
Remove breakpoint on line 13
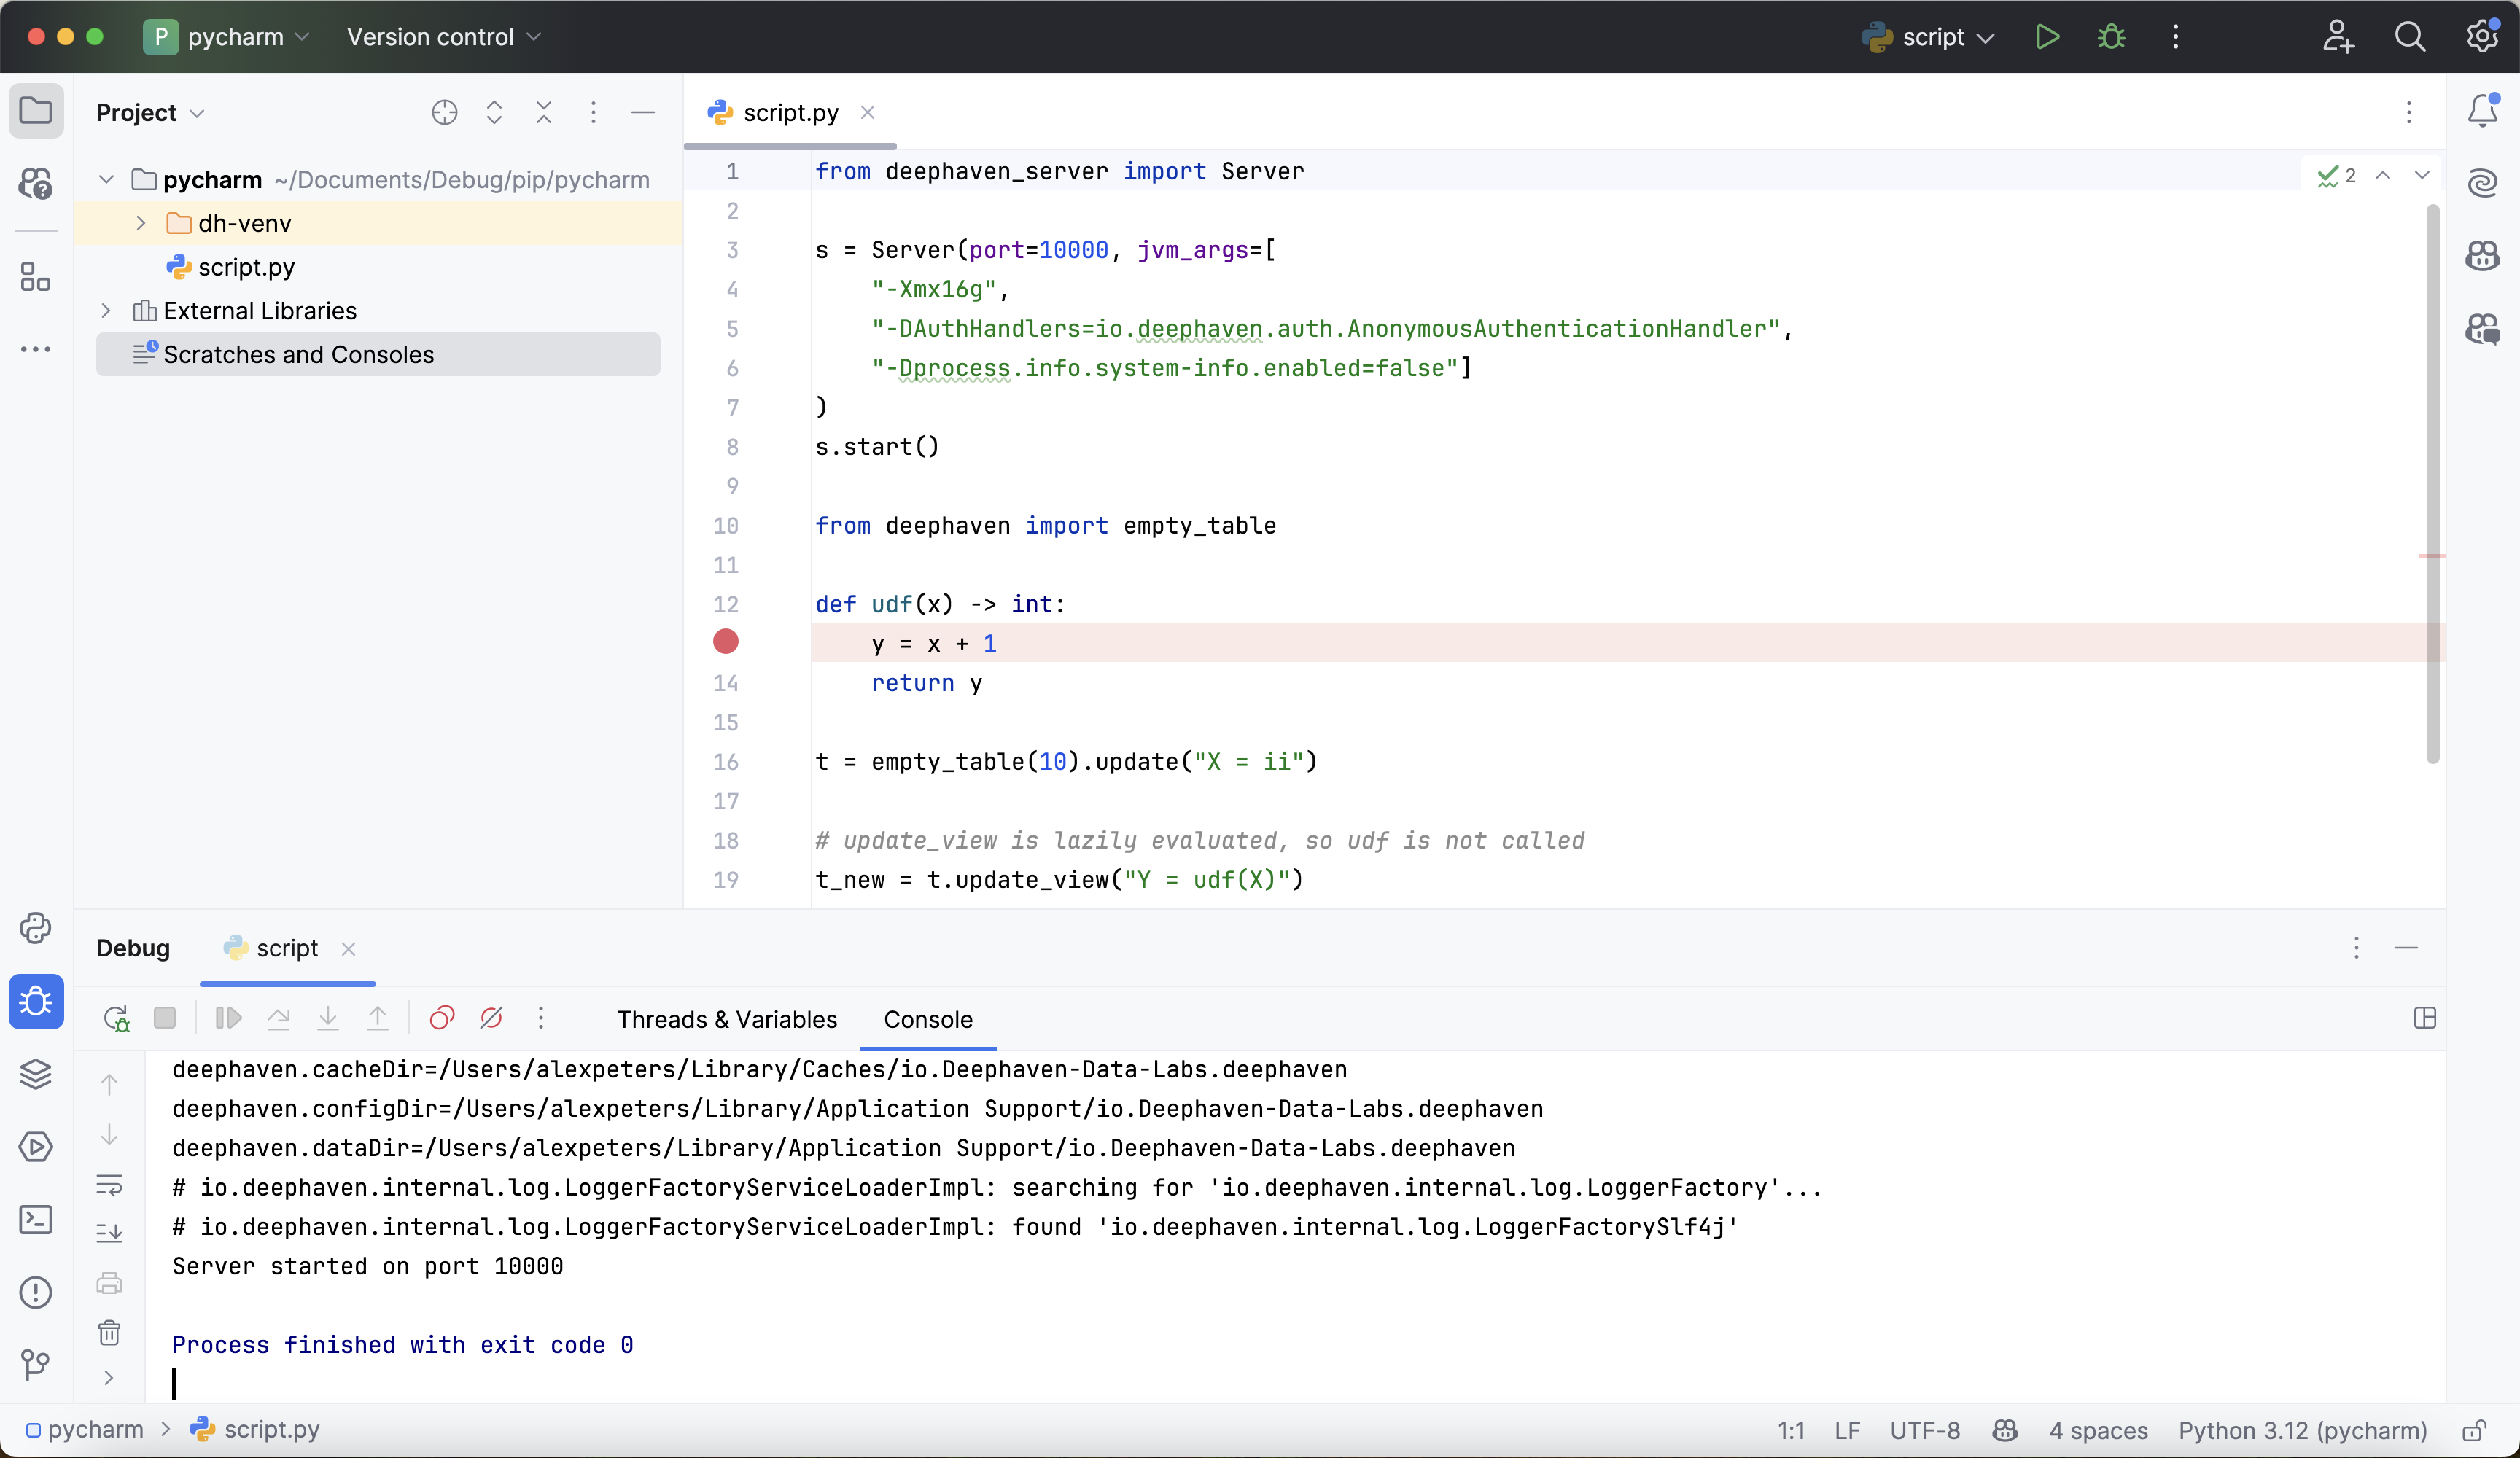coord(726,642)
